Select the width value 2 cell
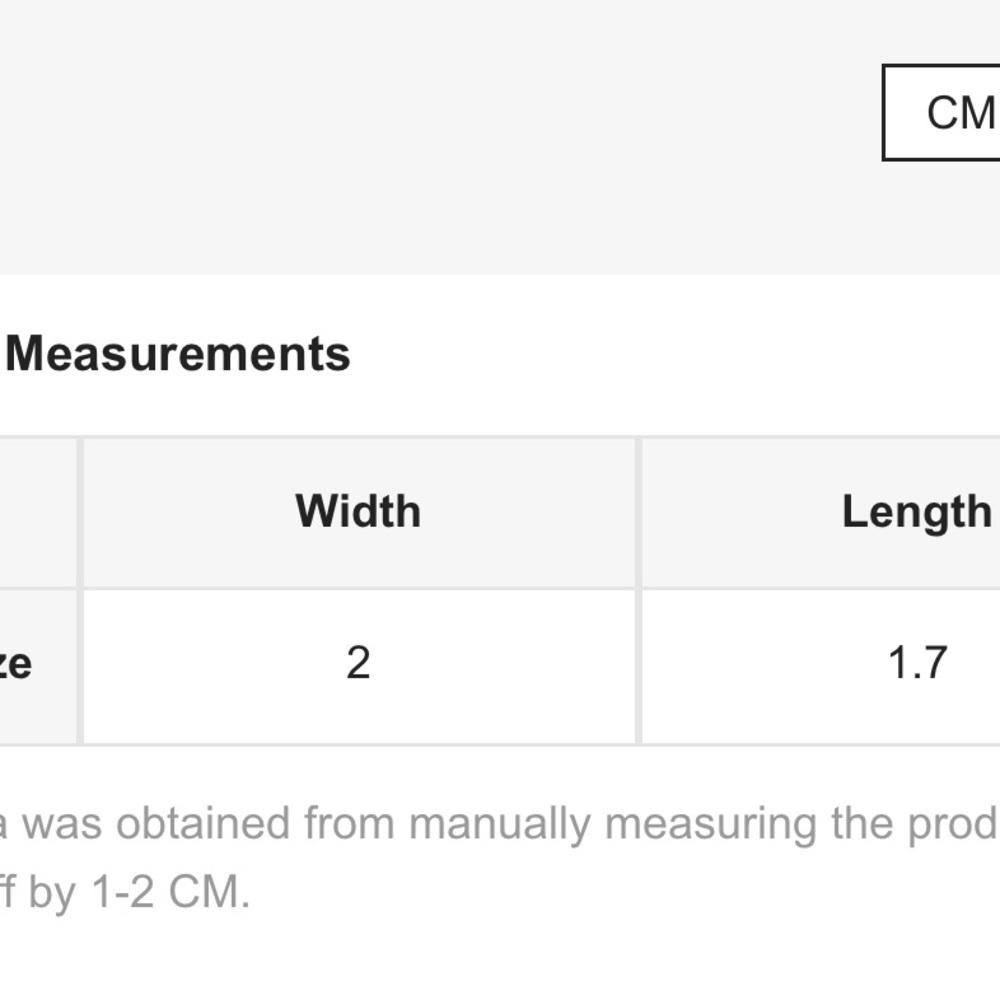 click(359, 665)
